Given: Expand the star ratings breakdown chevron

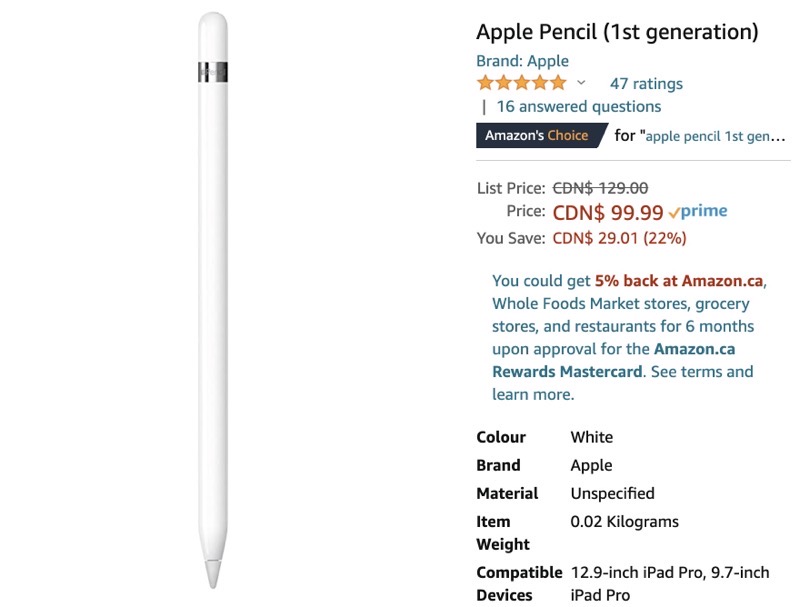Looking at the screenshot, I should coord(581,83).
